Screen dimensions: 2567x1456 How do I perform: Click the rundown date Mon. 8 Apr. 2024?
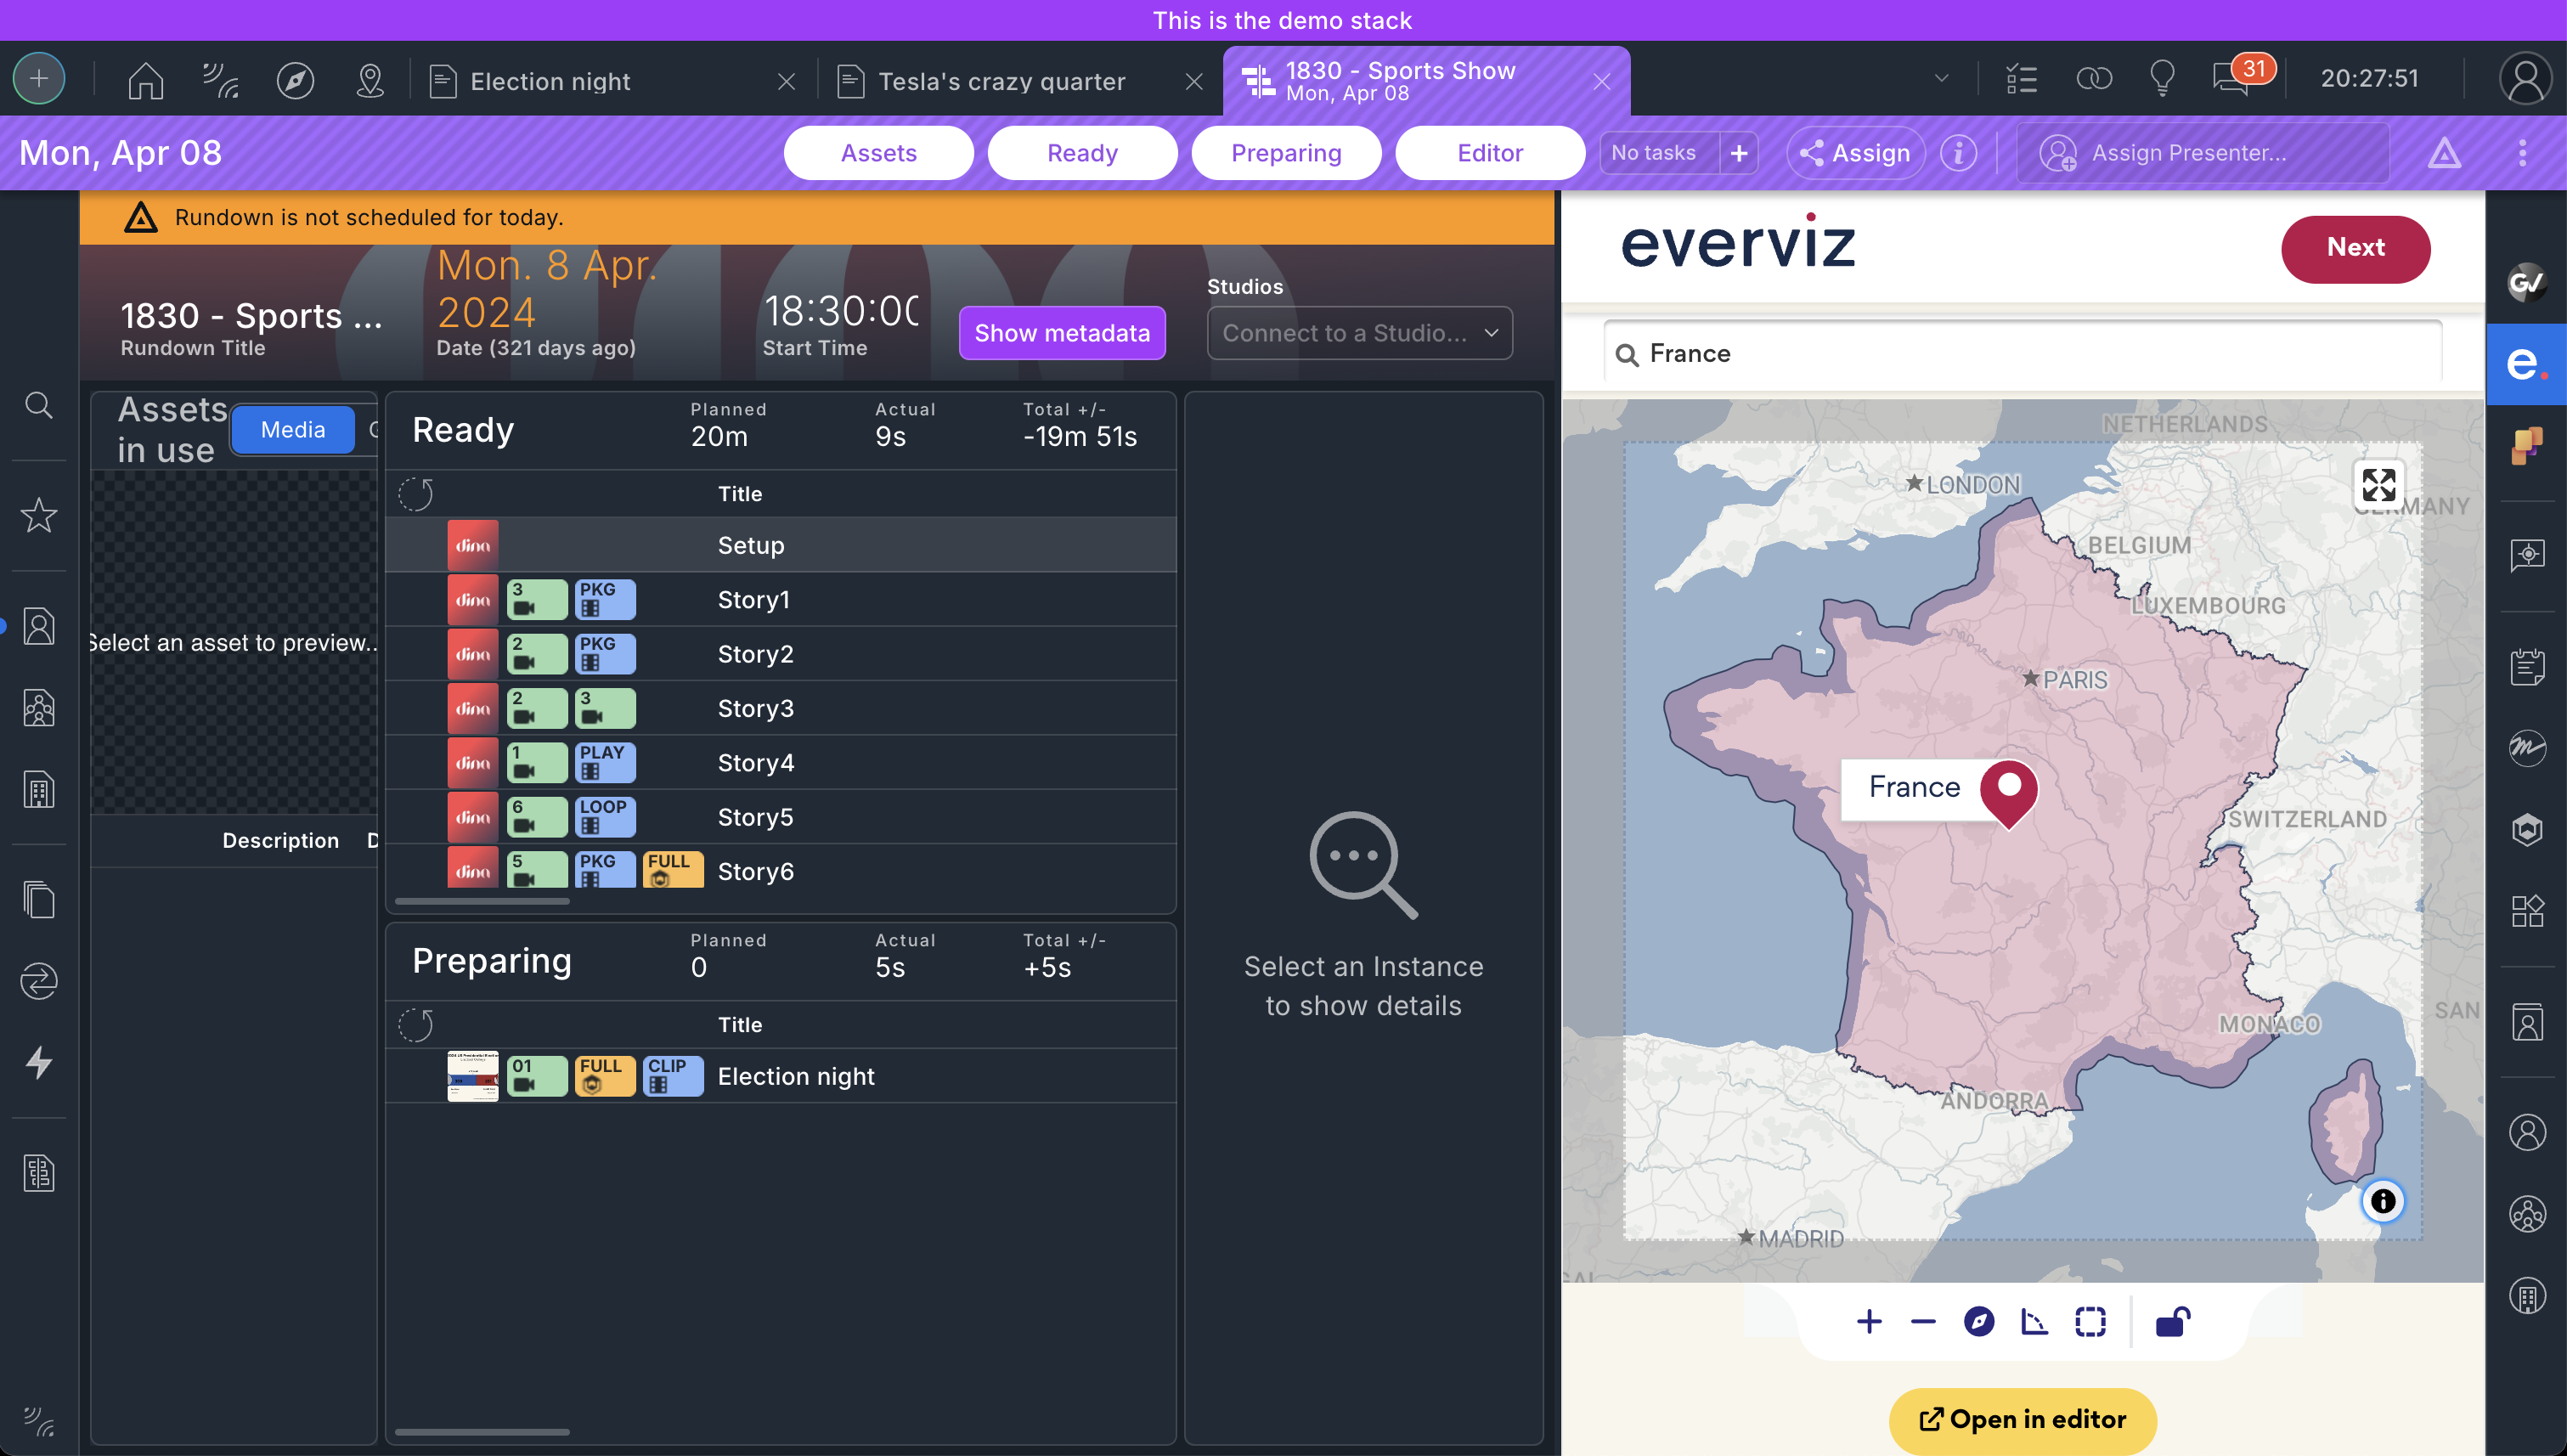tap(547, 289)
